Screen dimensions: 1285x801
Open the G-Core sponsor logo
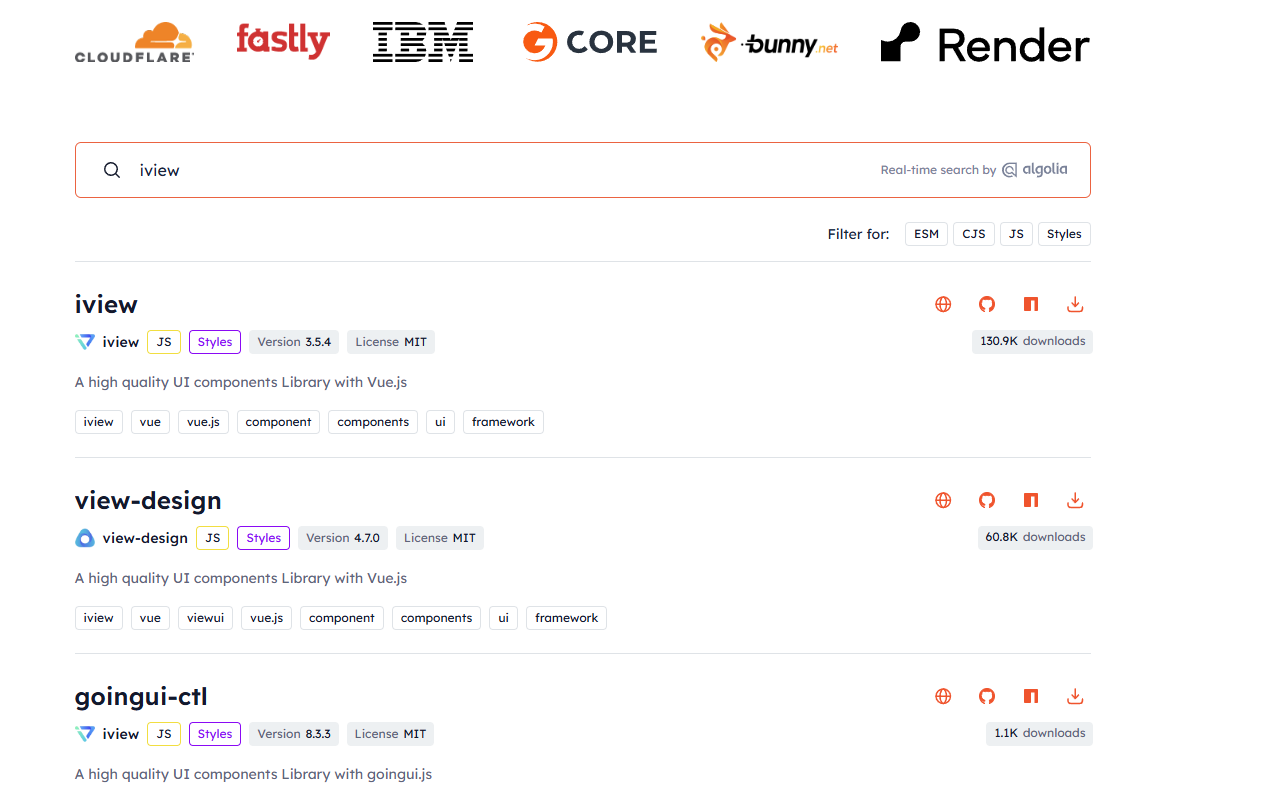coord(590,42)
